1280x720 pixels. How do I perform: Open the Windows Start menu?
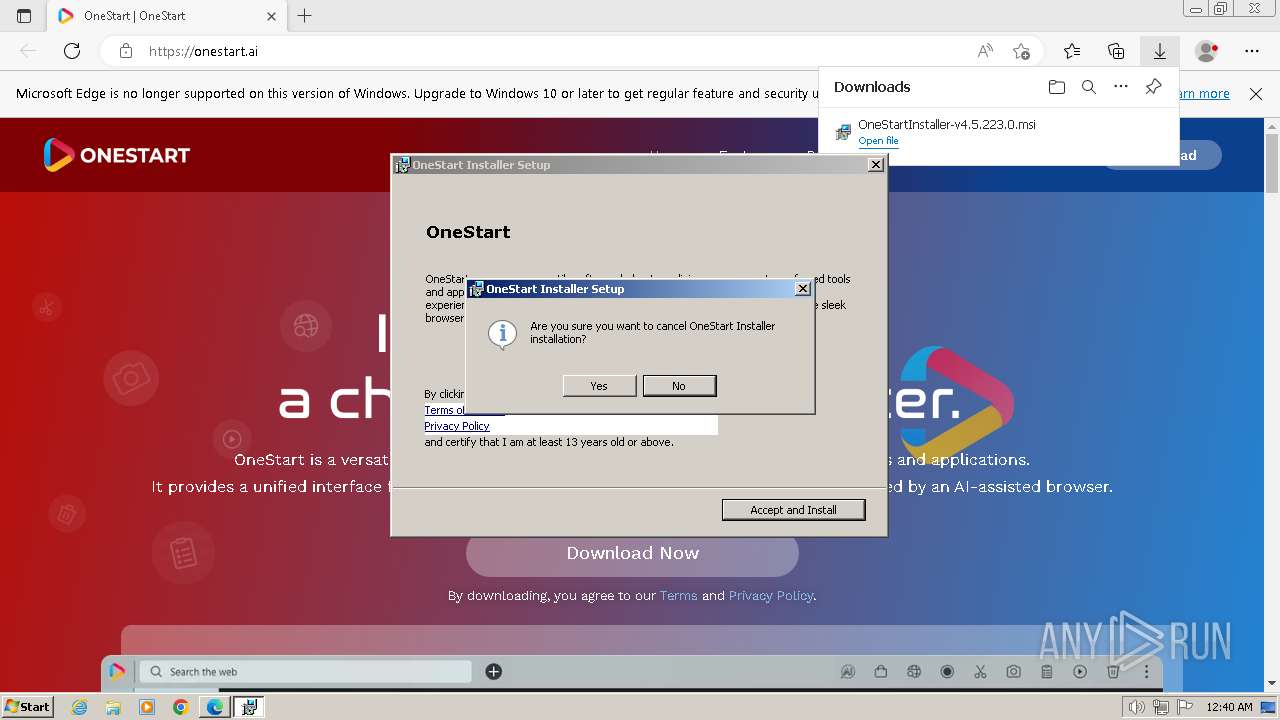pos(27,707)
